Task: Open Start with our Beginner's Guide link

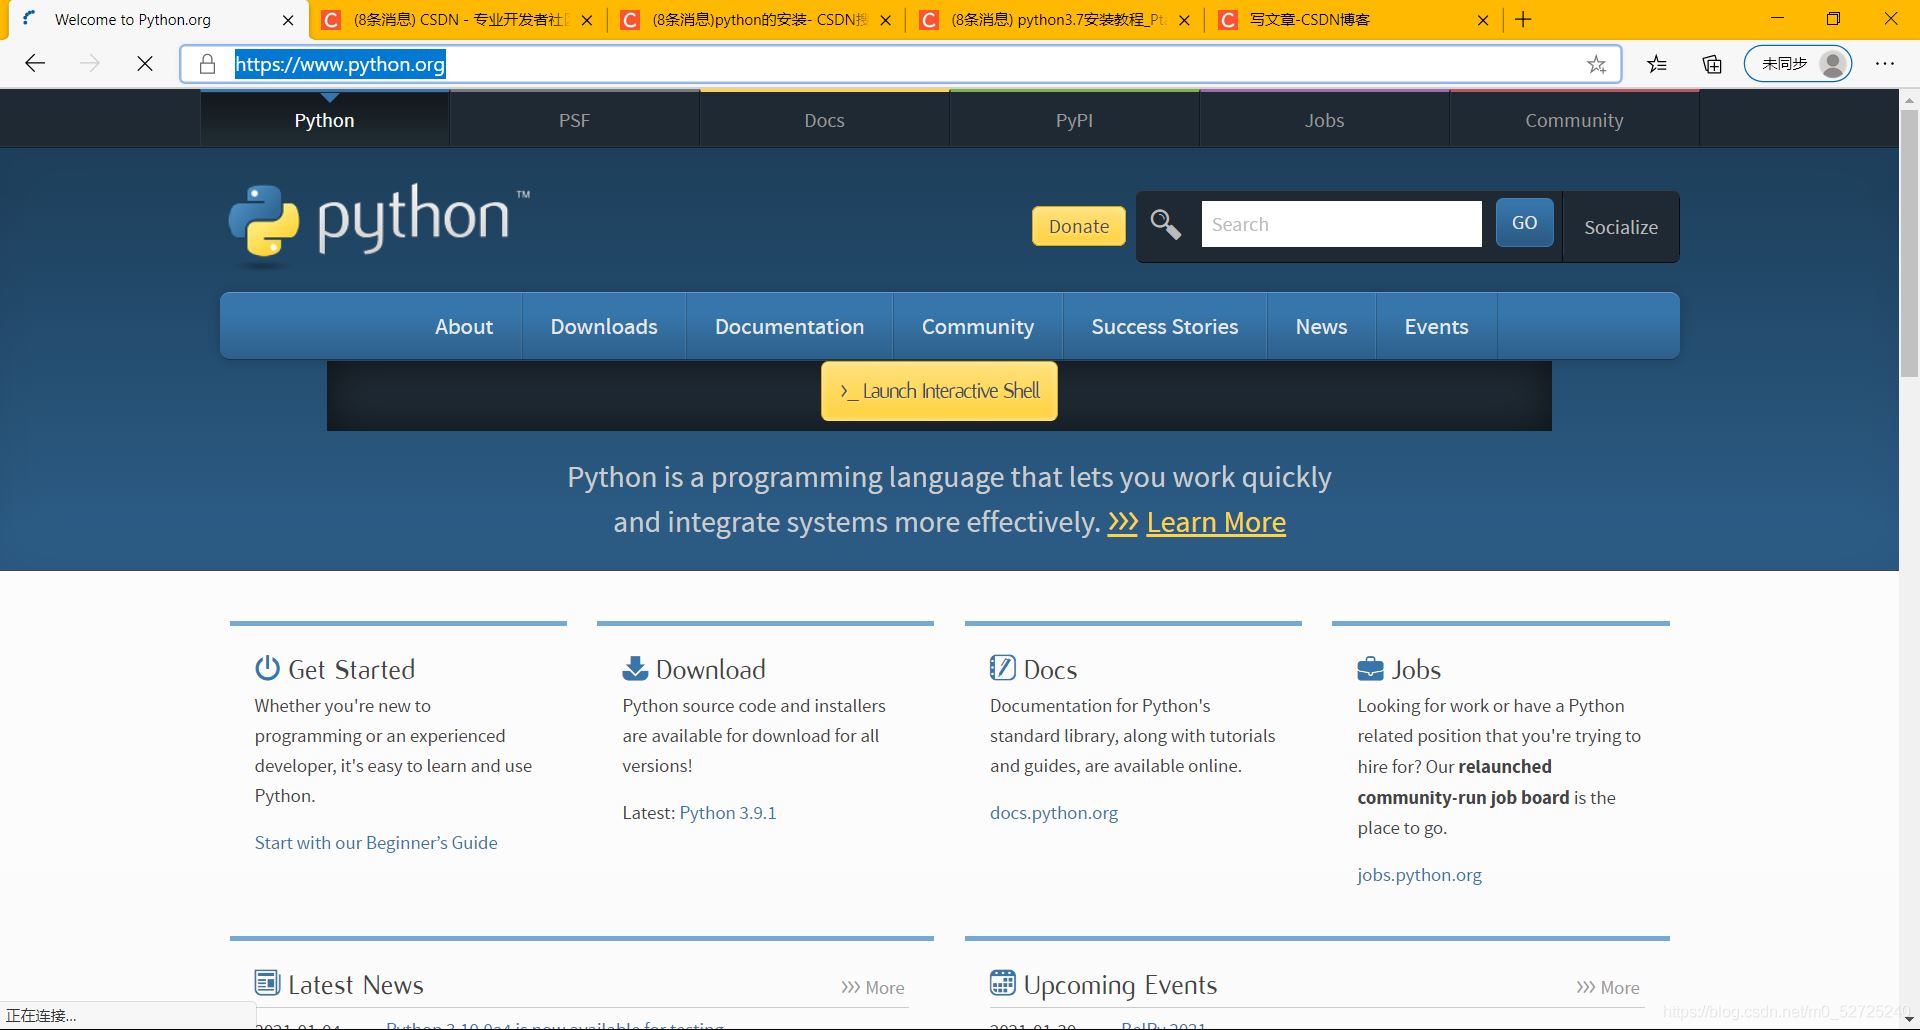Action: coord(376,843)
